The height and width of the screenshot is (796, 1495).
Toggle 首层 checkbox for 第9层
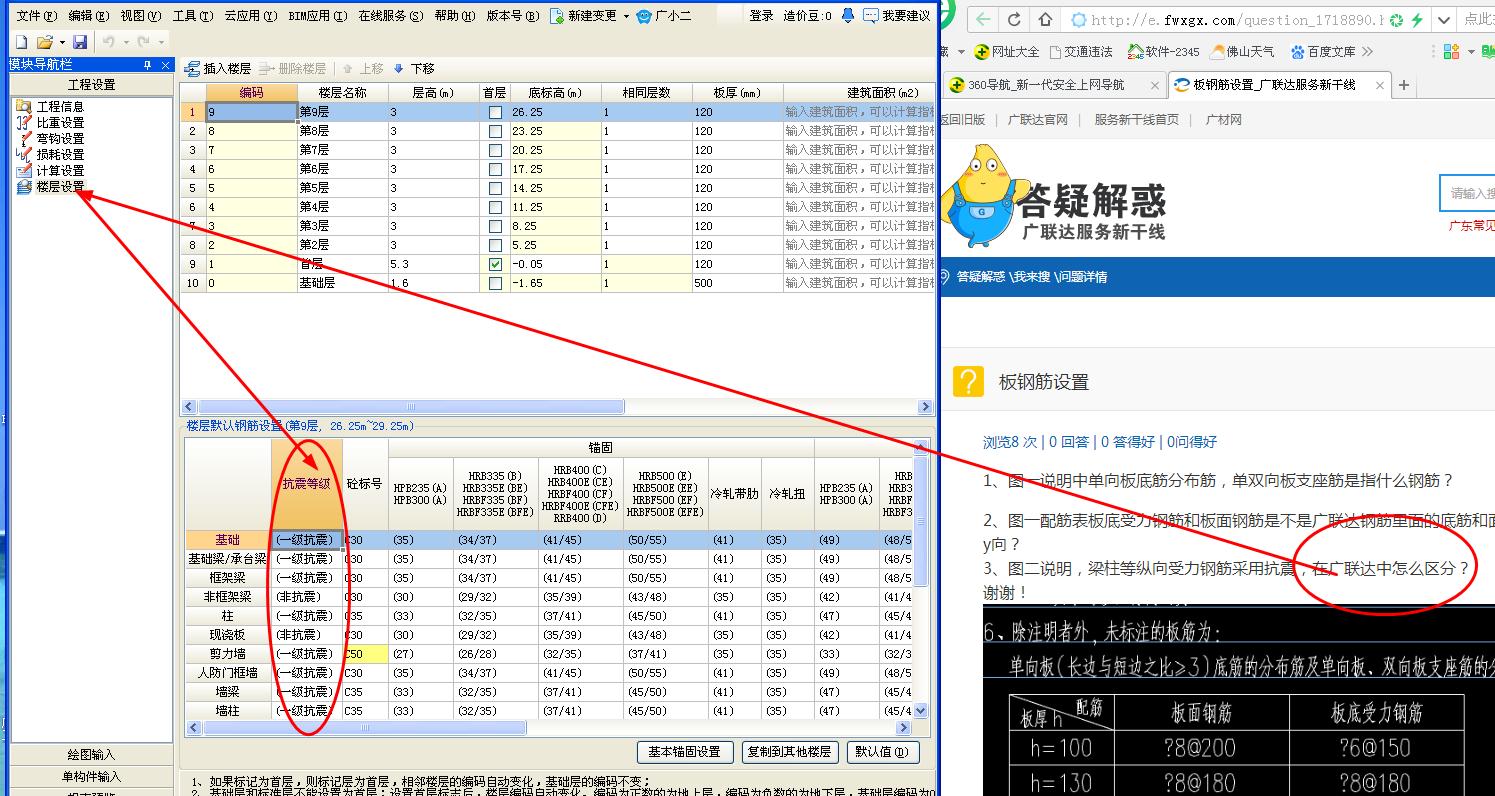(495, 112)
